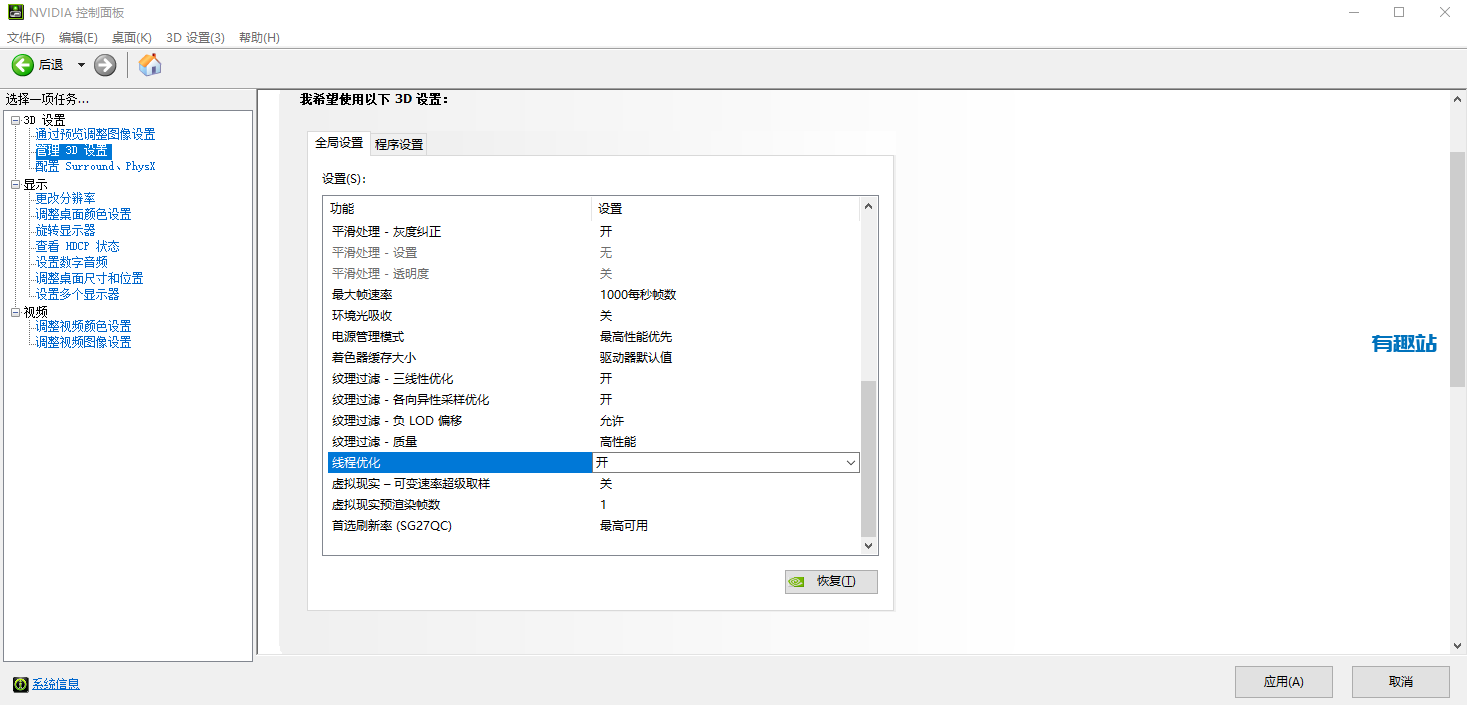Open 调整视频颜色设置 page
The height and width of the screenshot is (705, 1467).
tap(83, 326)
